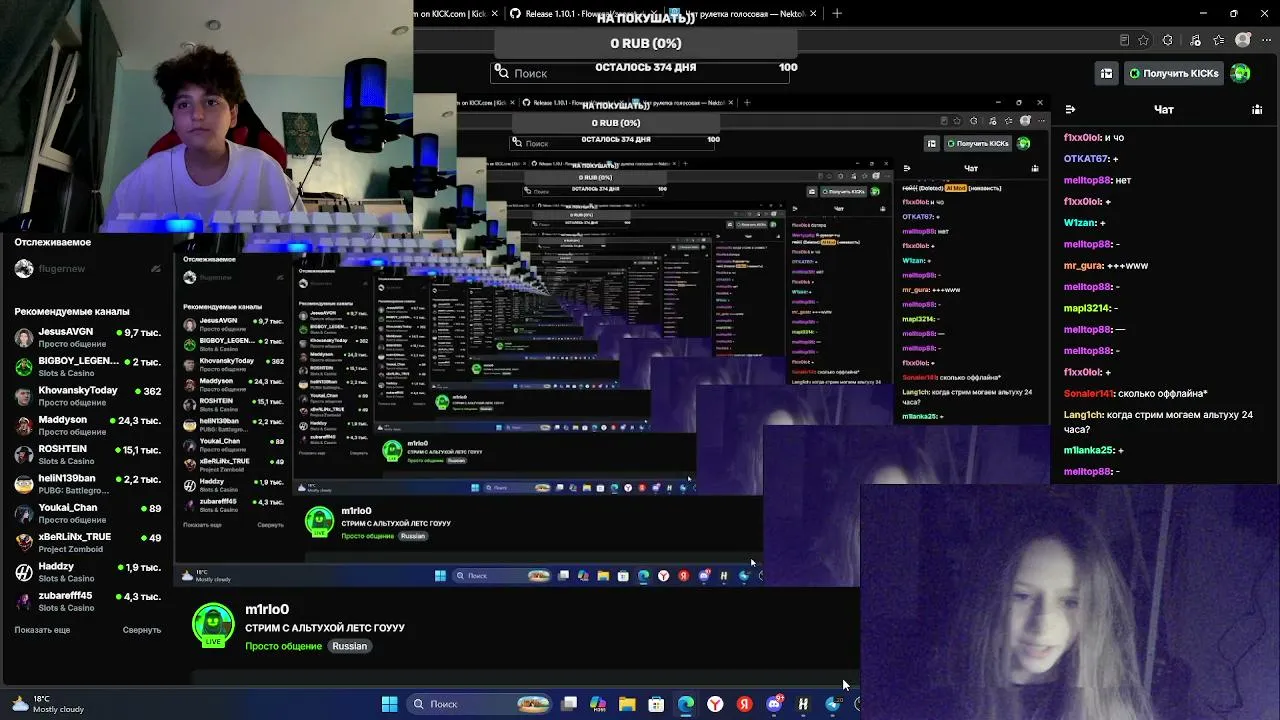
Task: Click the Отслеживаемое heading
Action: click(x=53, y=242)
